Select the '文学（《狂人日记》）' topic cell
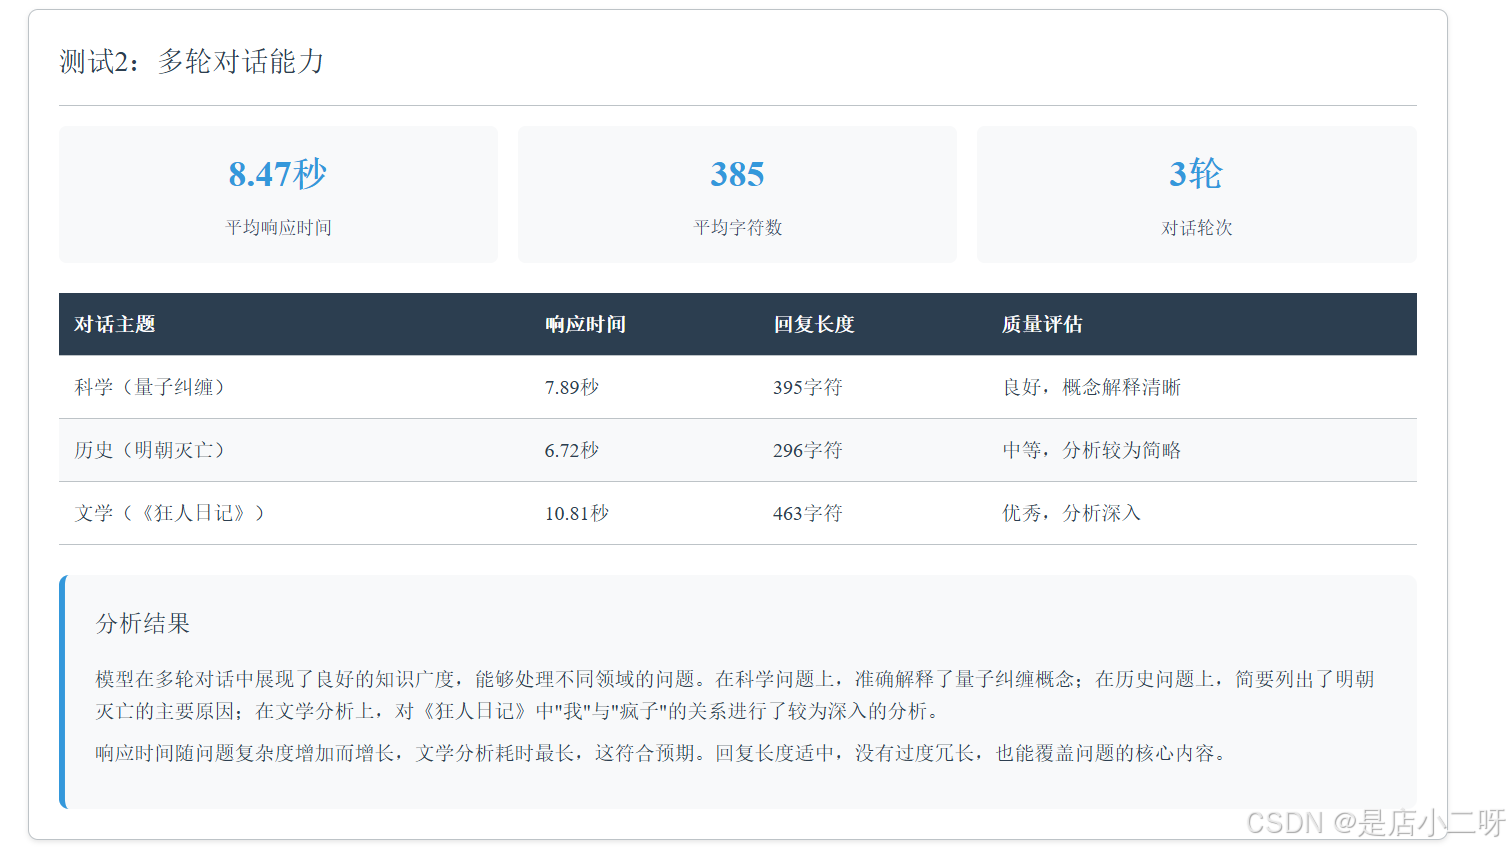This screenshot has width=1510, height=849. click(x=170, y=513)
